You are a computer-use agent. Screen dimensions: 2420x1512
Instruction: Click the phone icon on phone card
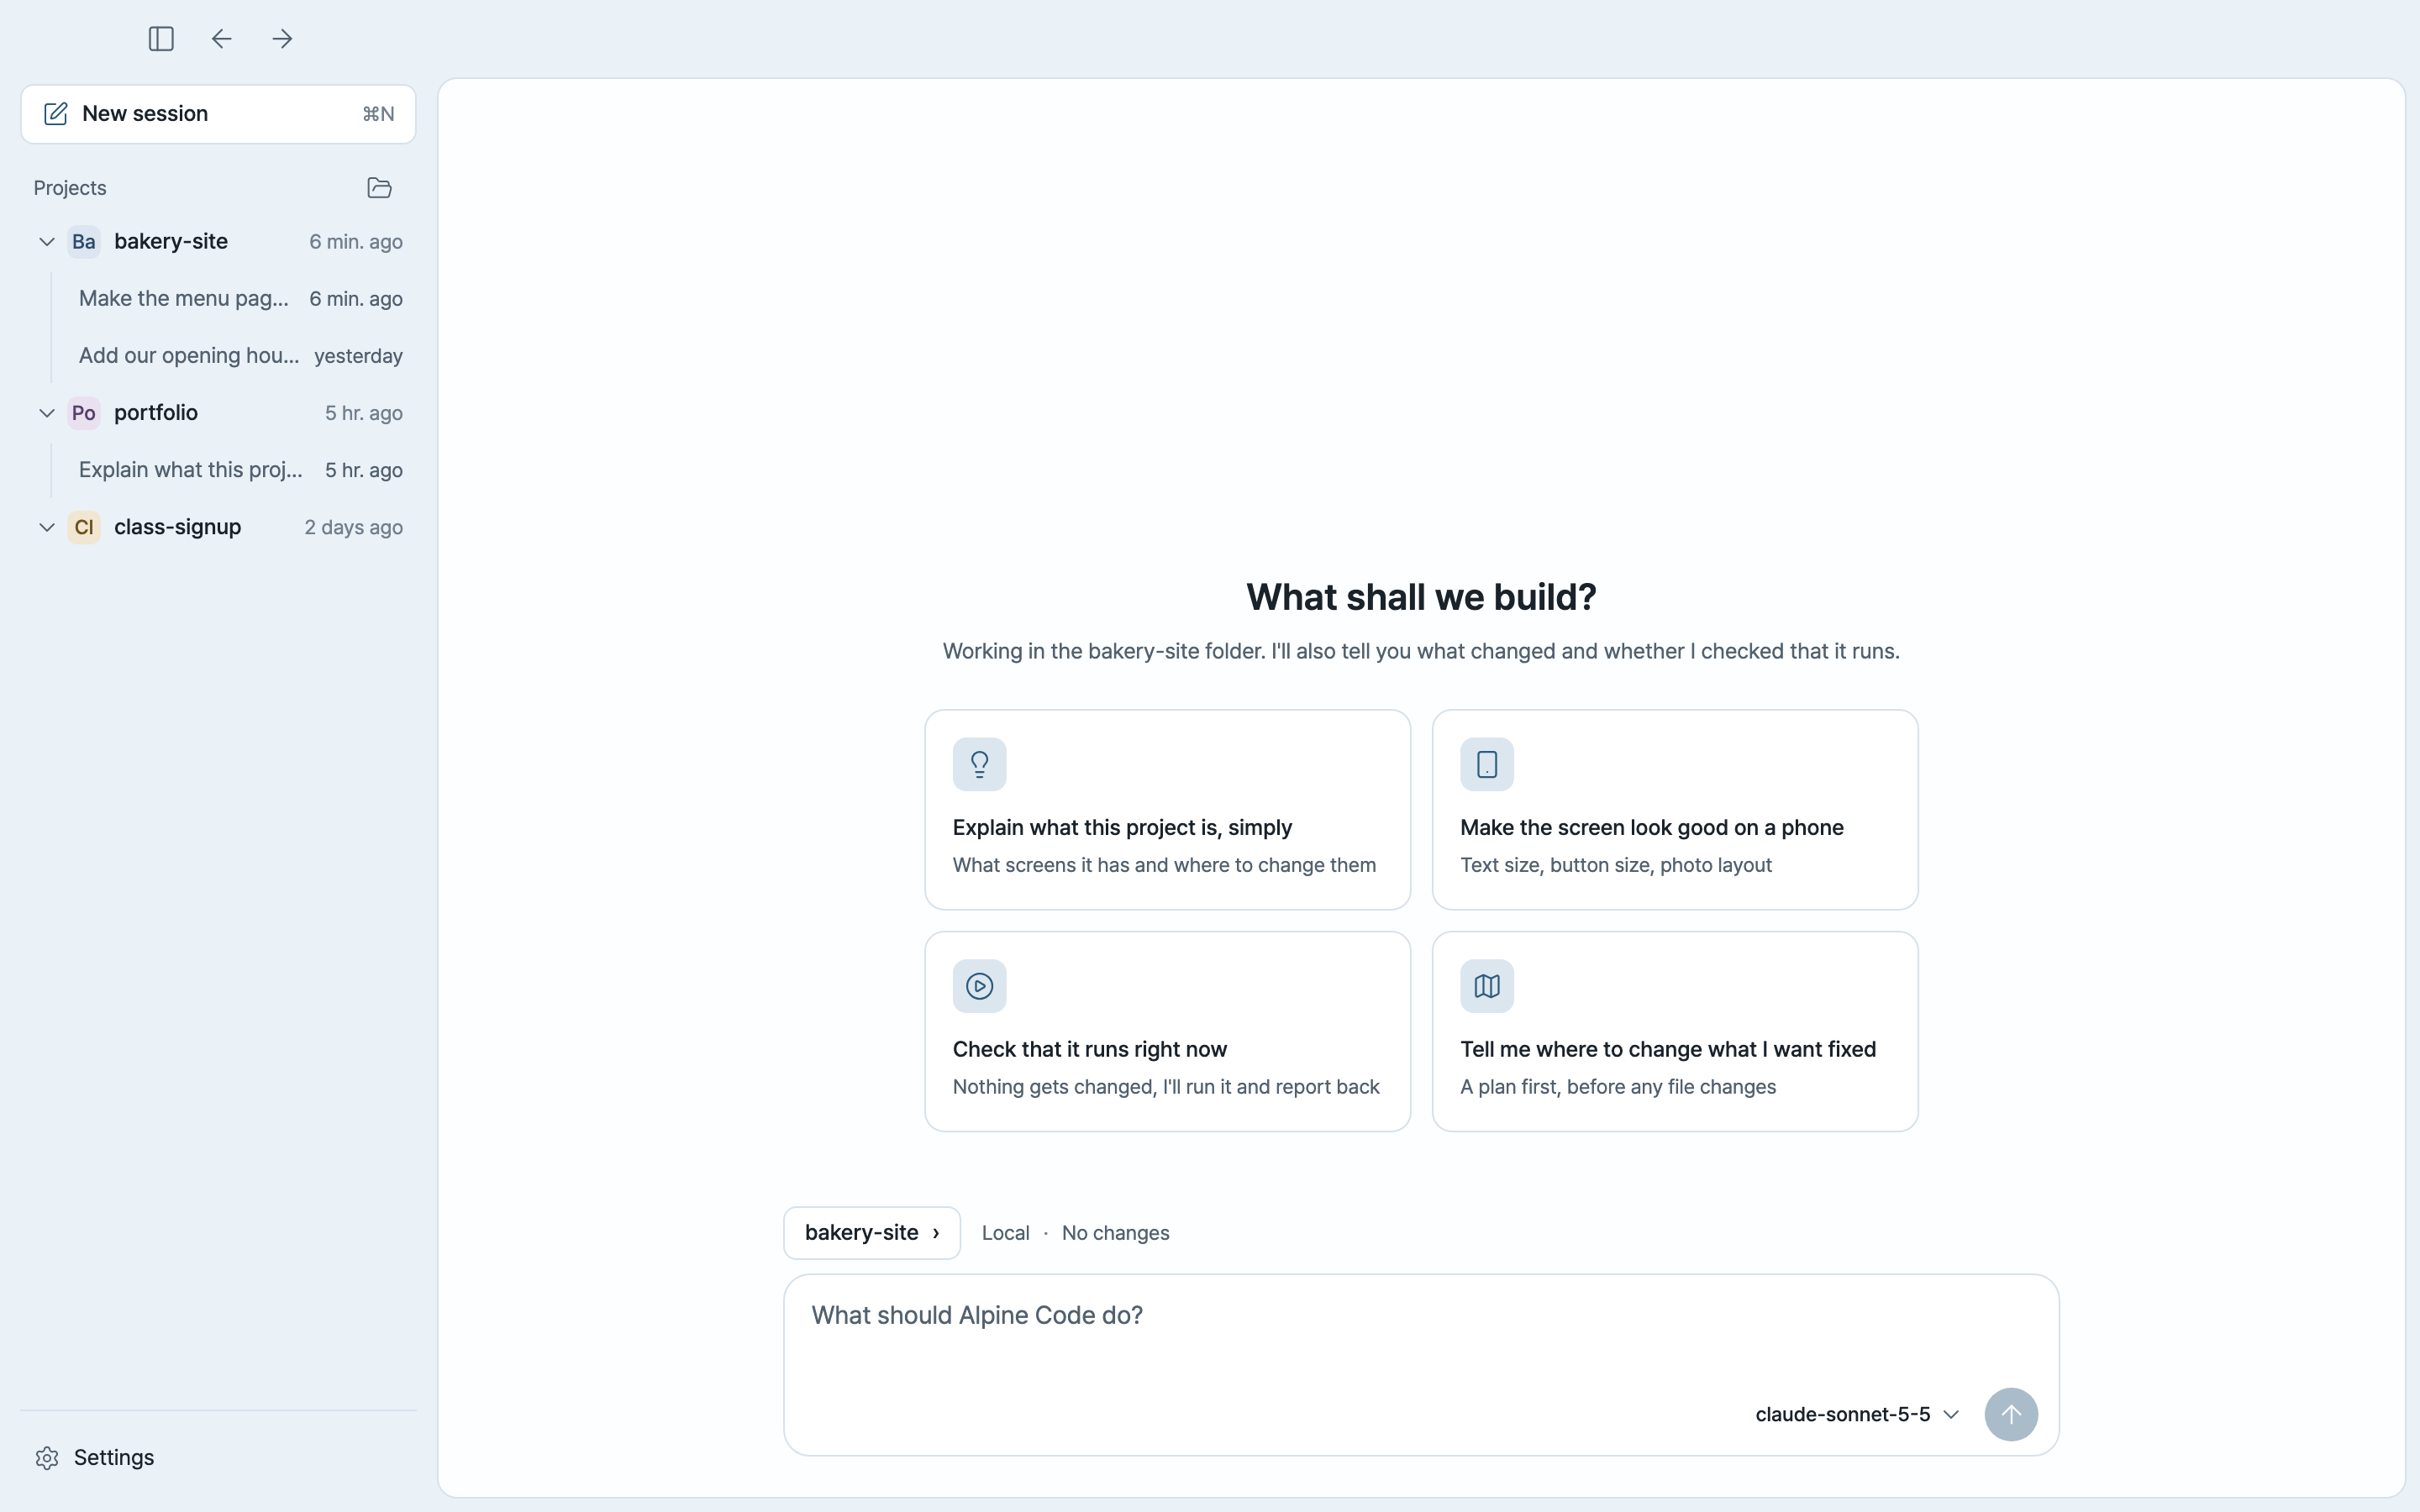coord(1487,764)
